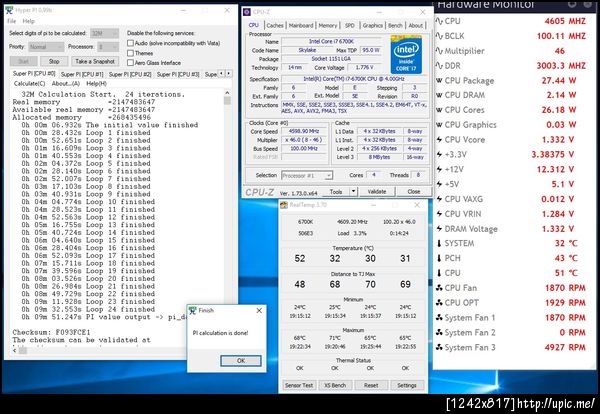Click the lightning icon beside CPU VRIN

tap(439, 214)
